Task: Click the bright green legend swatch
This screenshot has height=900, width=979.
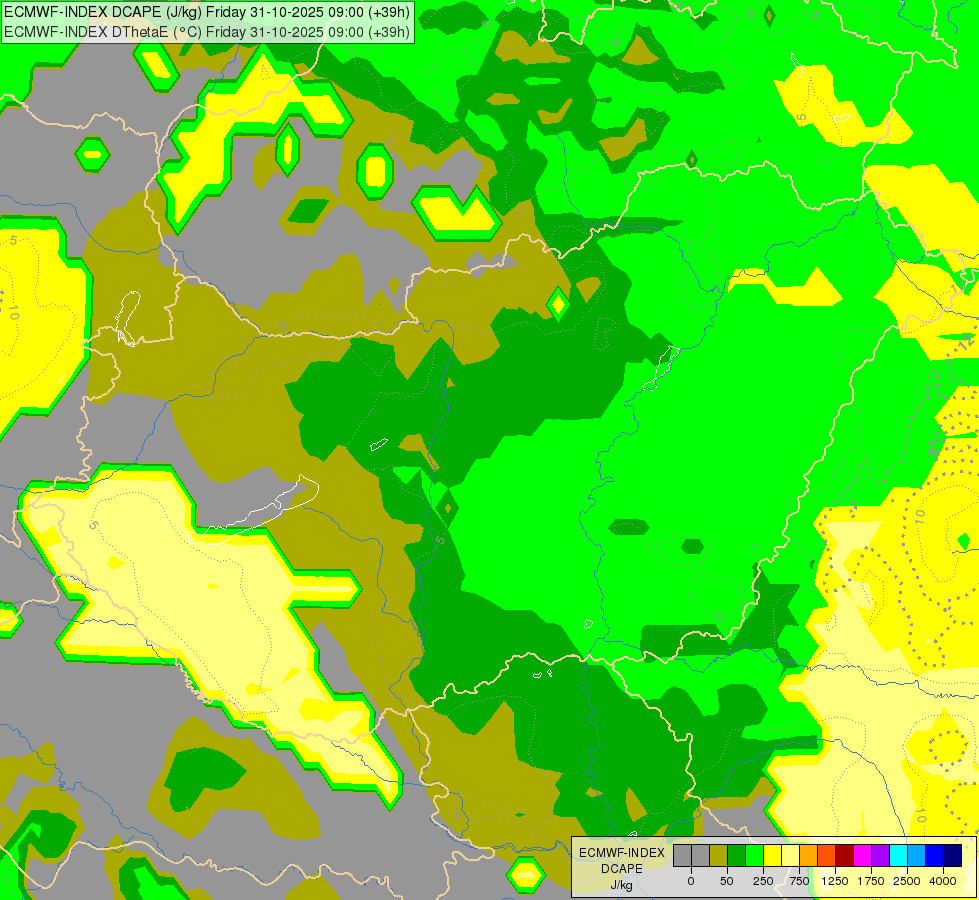Action: (755, 855)
